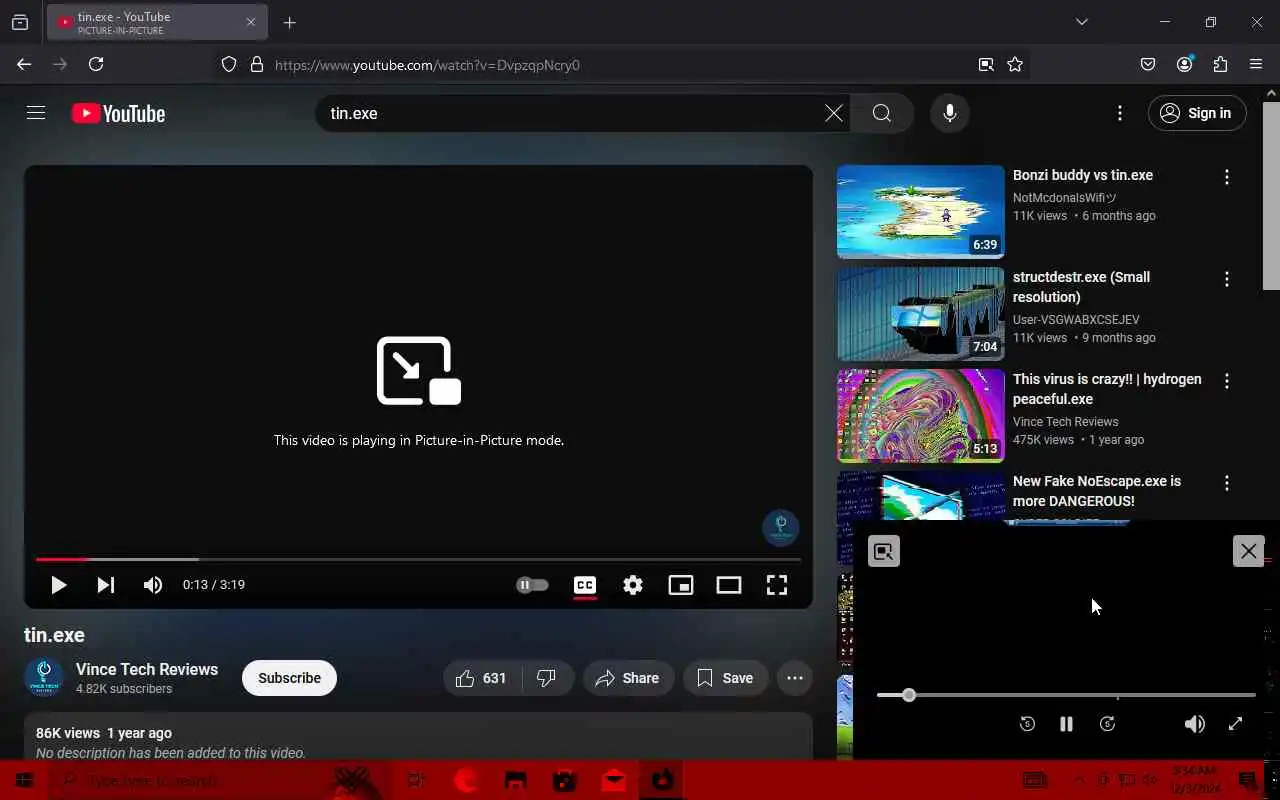
Task: List all tabs dropdown arrow
Action: pos(1081,22)
